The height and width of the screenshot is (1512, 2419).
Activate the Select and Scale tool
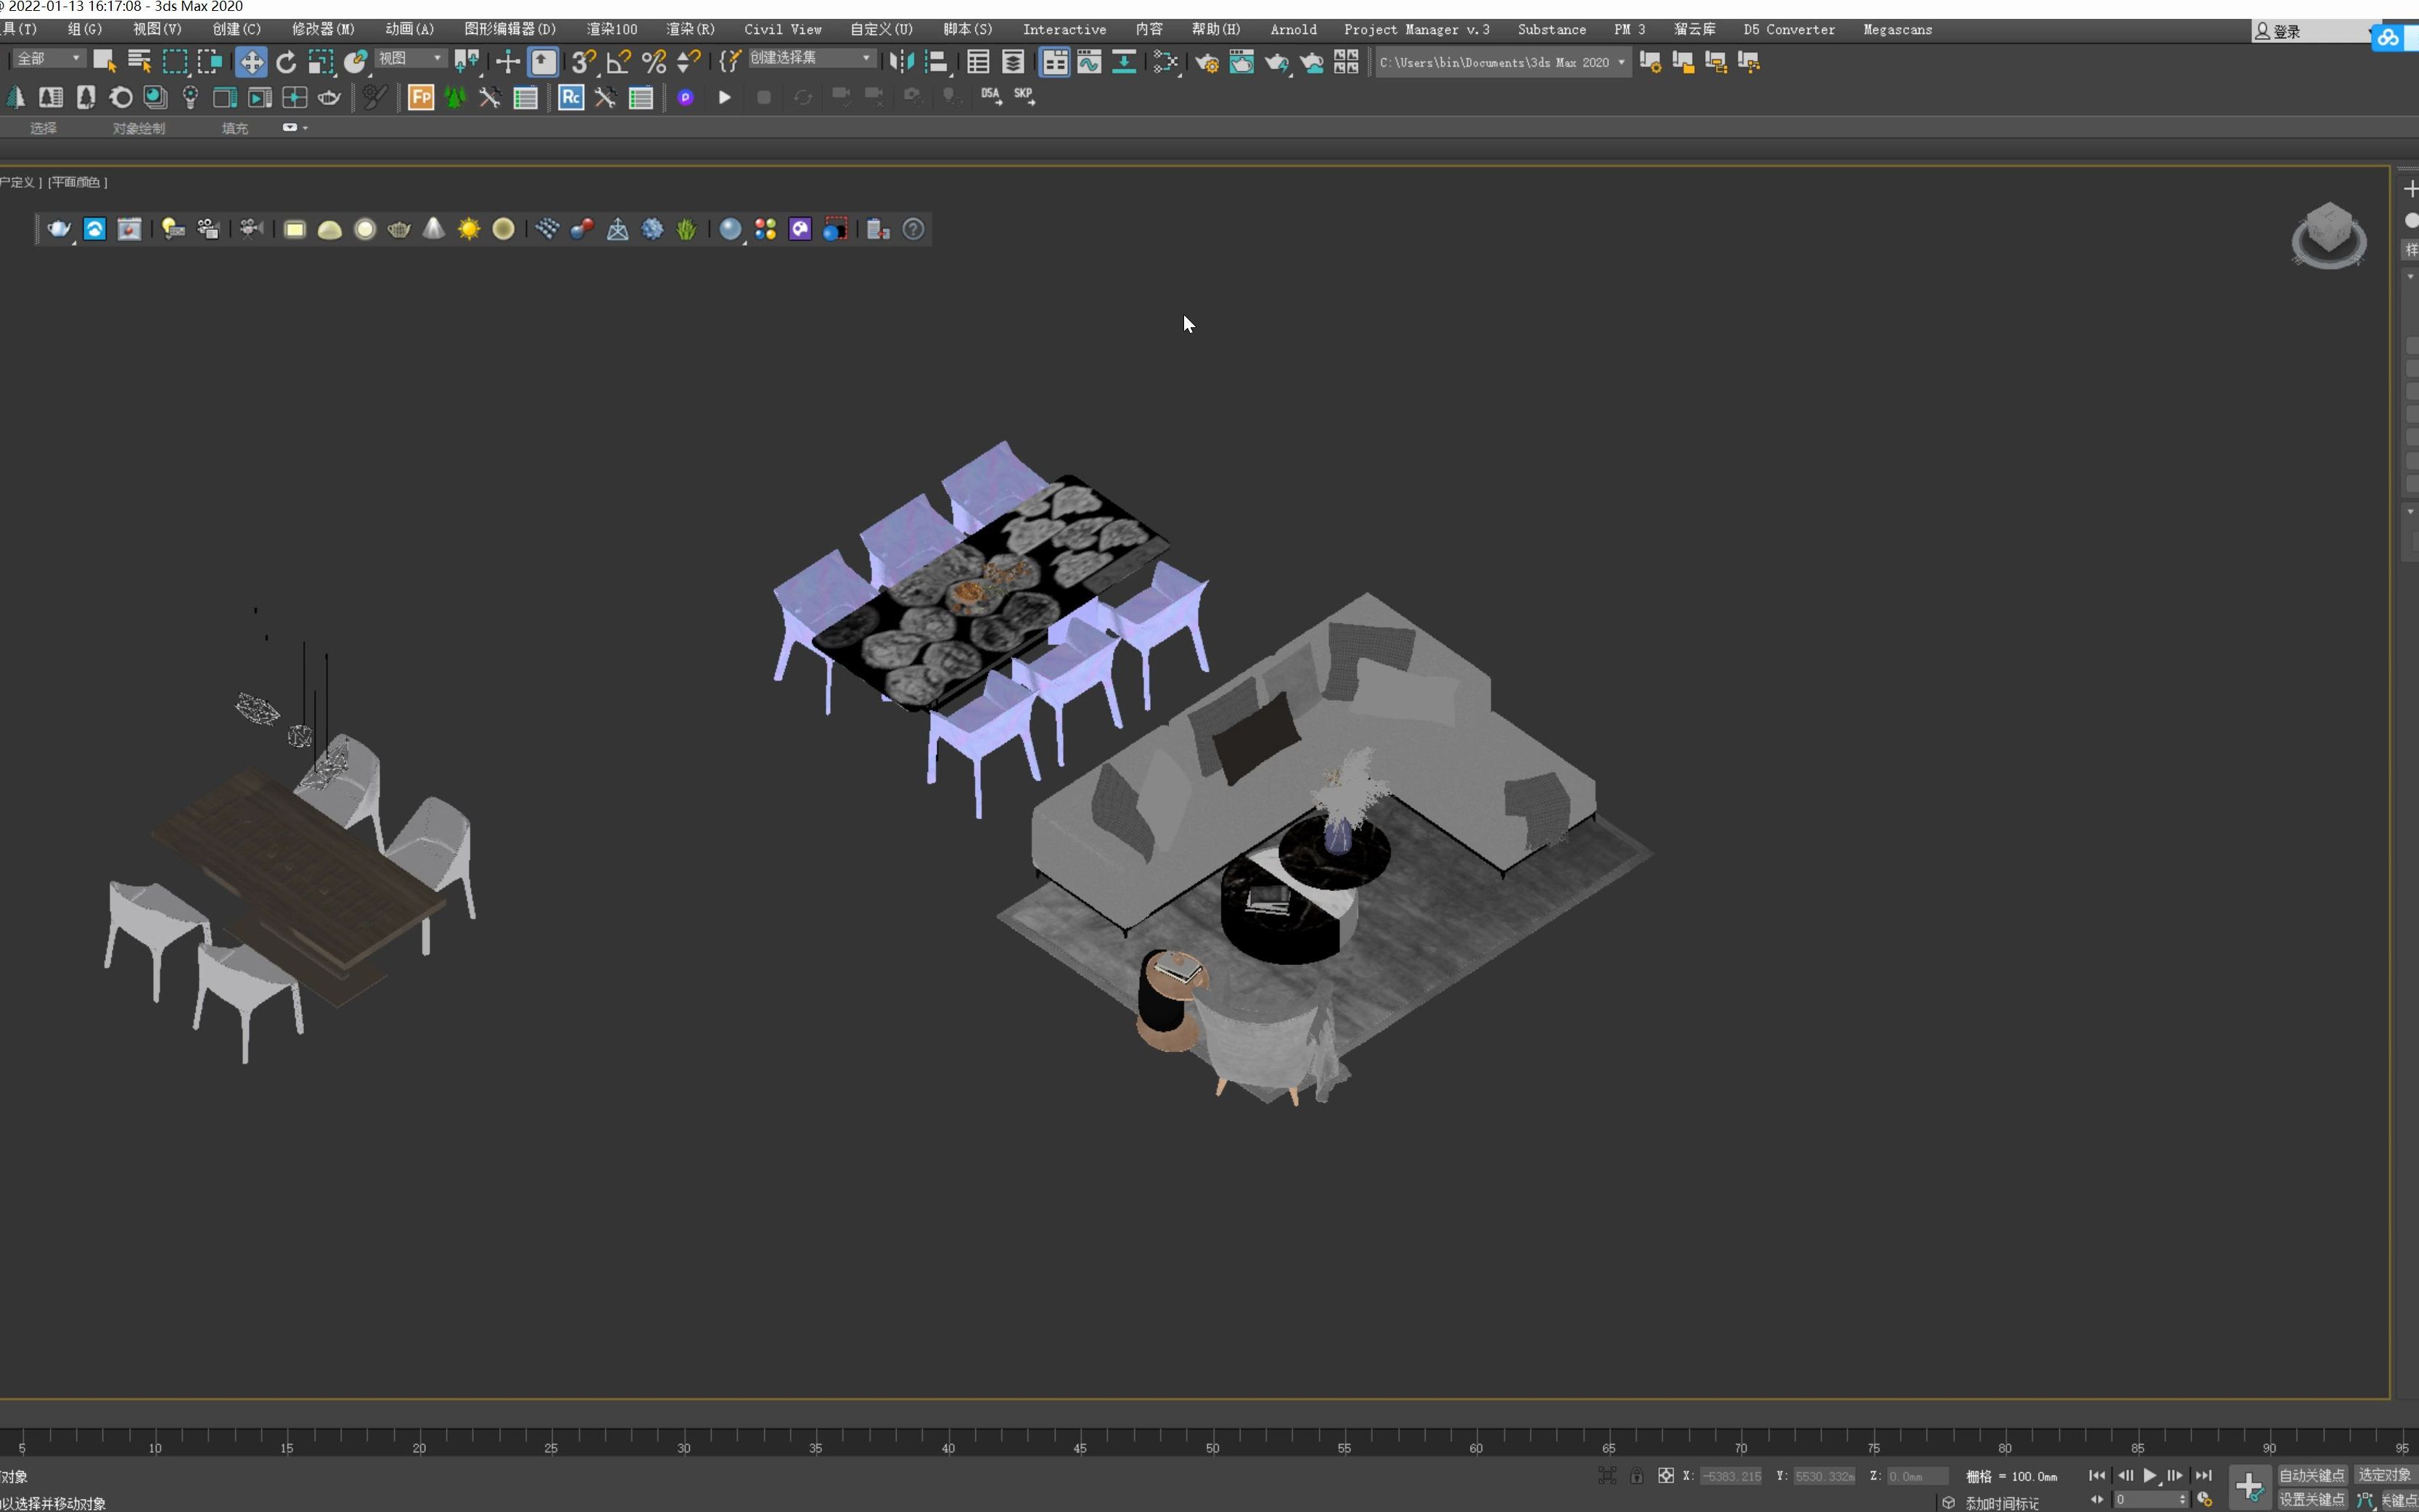click(320, 62)
